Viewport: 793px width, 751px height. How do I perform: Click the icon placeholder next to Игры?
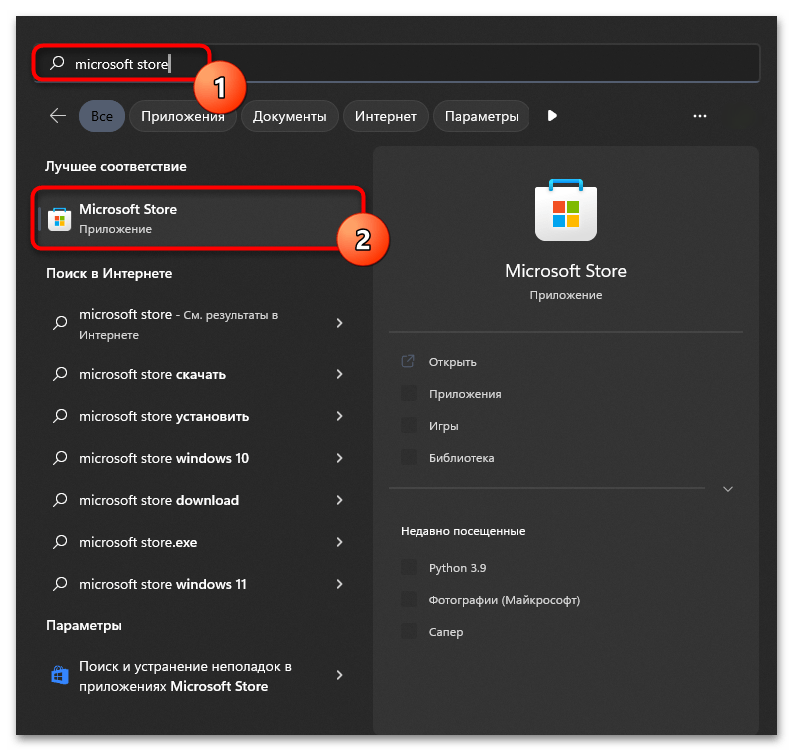click(409, 425)
